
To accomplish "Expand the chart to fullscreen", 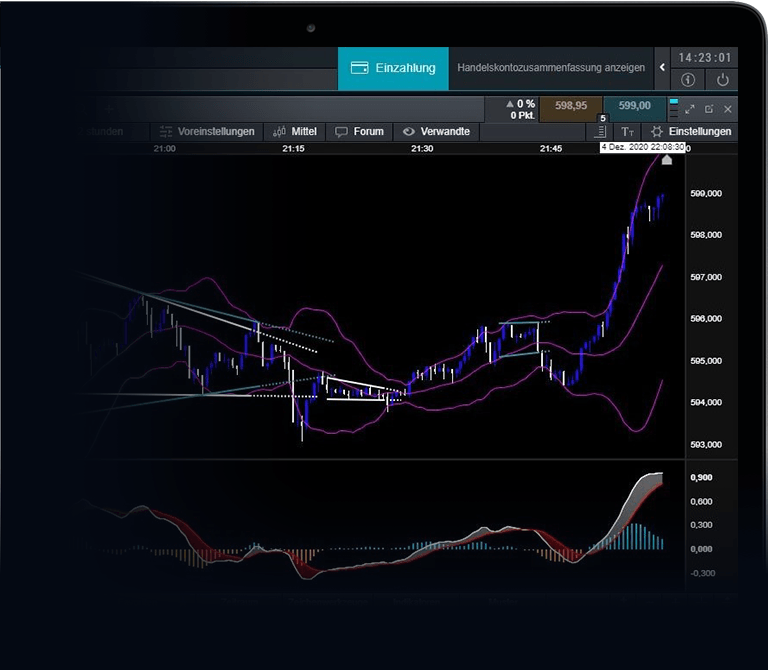I will (690, 108).
